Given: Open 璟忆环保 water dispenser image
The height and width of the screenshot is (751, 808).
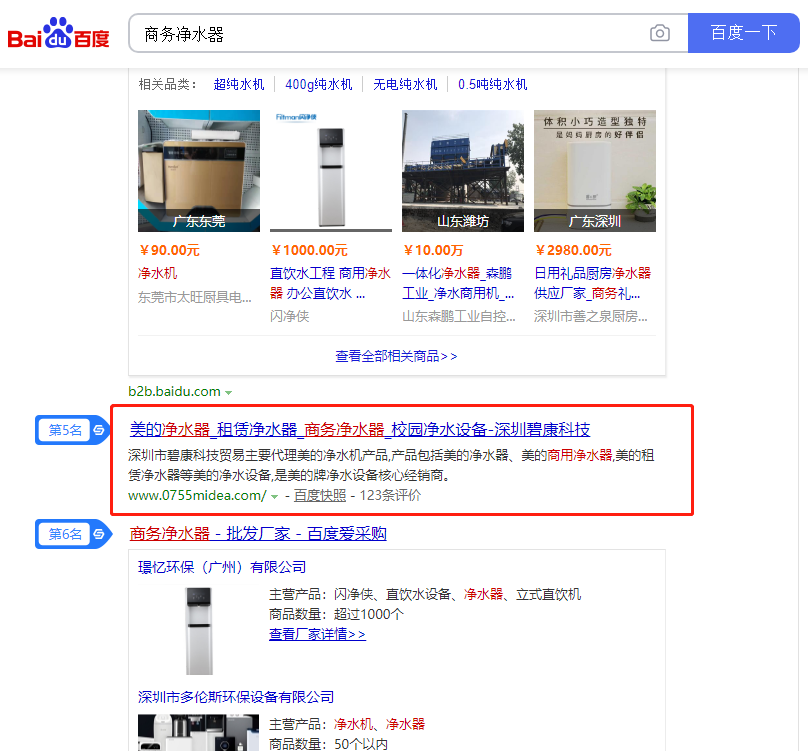Looking at the screenshot, I should (x=199, y=631).
